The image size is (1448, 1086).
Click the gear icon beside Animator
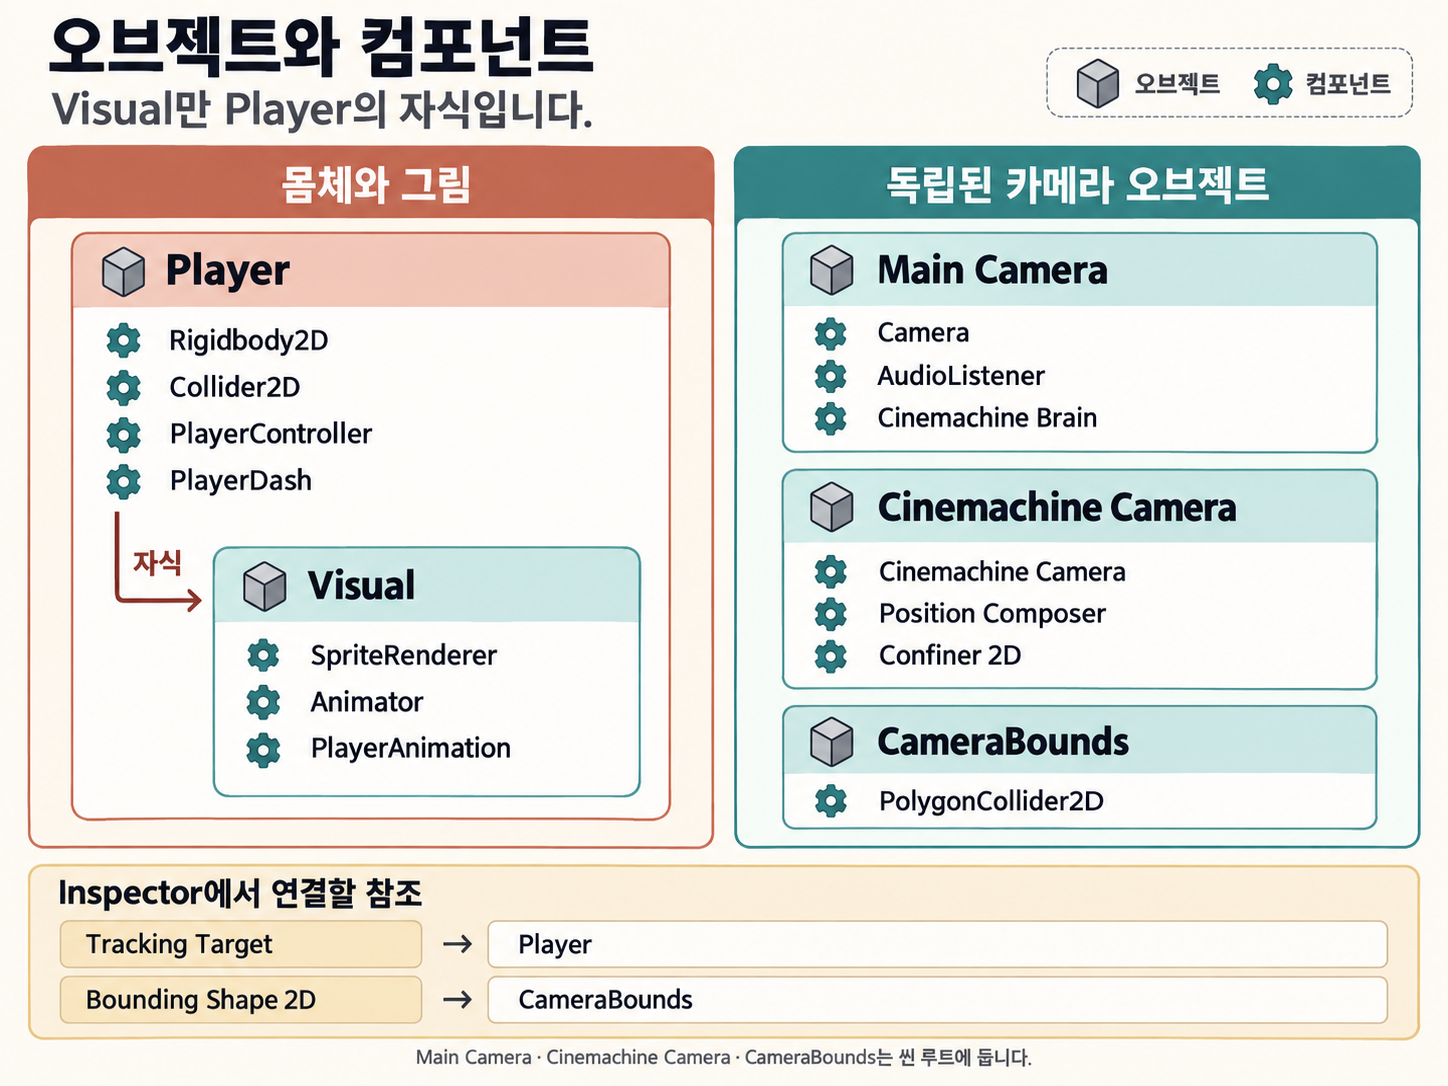[264, 702]
